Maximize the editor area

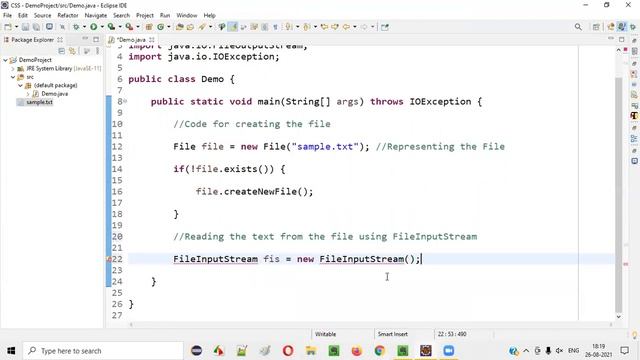(x=621, y=39)
